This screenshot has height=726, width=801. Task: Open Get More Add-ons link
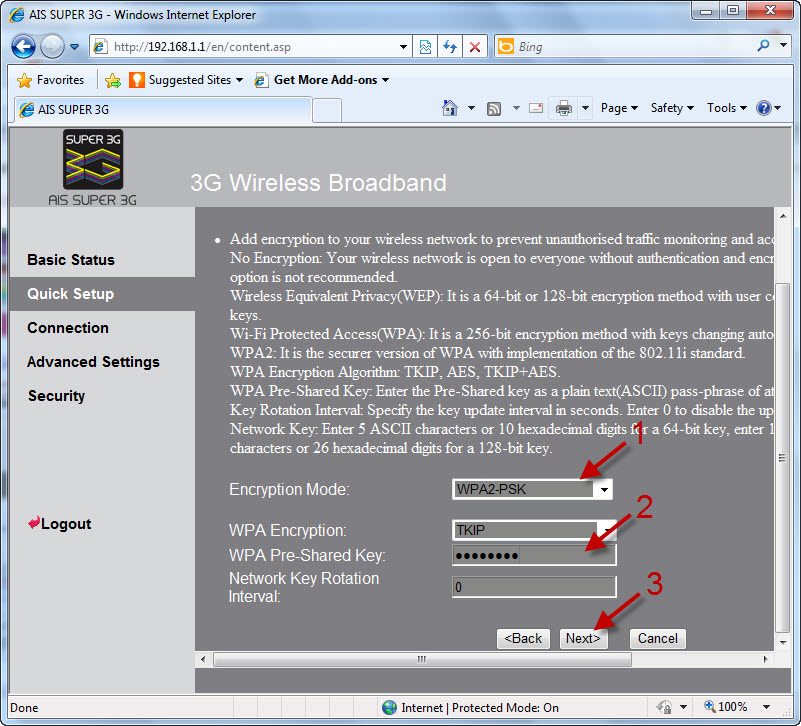[322, 80]
